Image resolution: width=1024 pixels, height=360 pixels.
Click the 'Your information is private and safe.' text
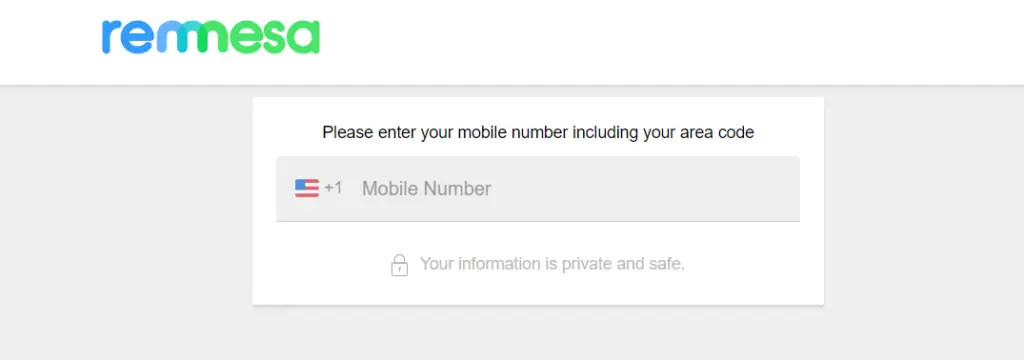click(552, 264)
